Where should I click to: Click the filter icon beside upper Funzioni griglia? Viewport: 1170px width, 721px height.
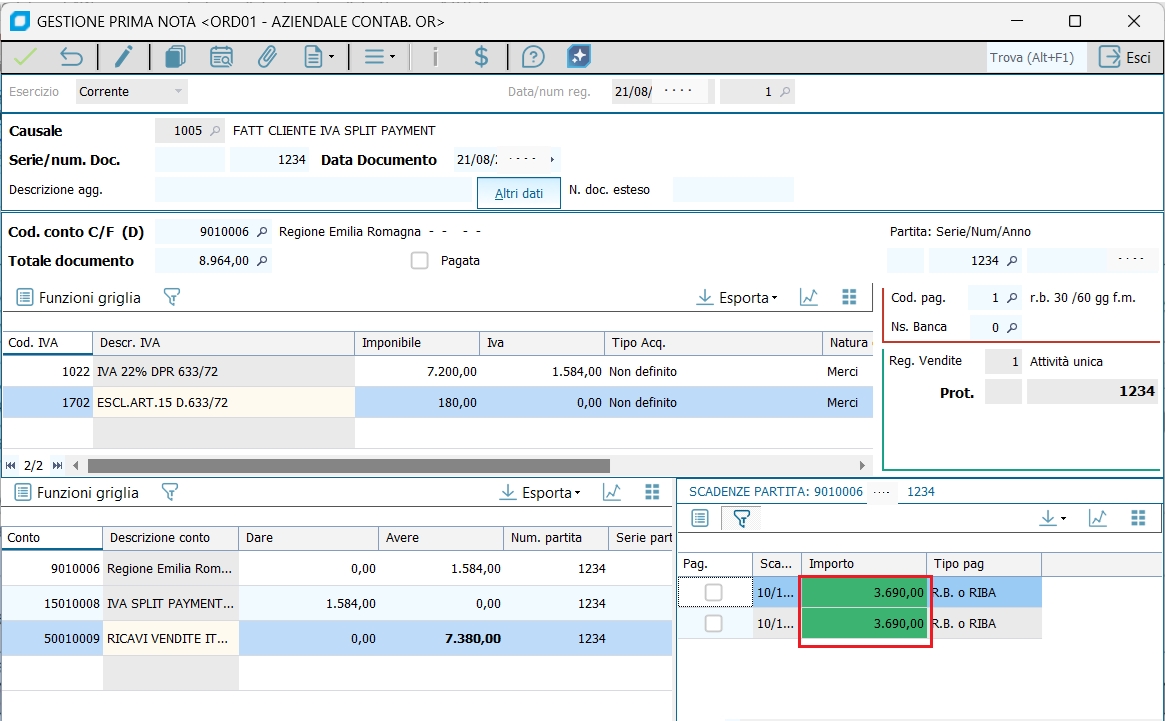point(171,297)
